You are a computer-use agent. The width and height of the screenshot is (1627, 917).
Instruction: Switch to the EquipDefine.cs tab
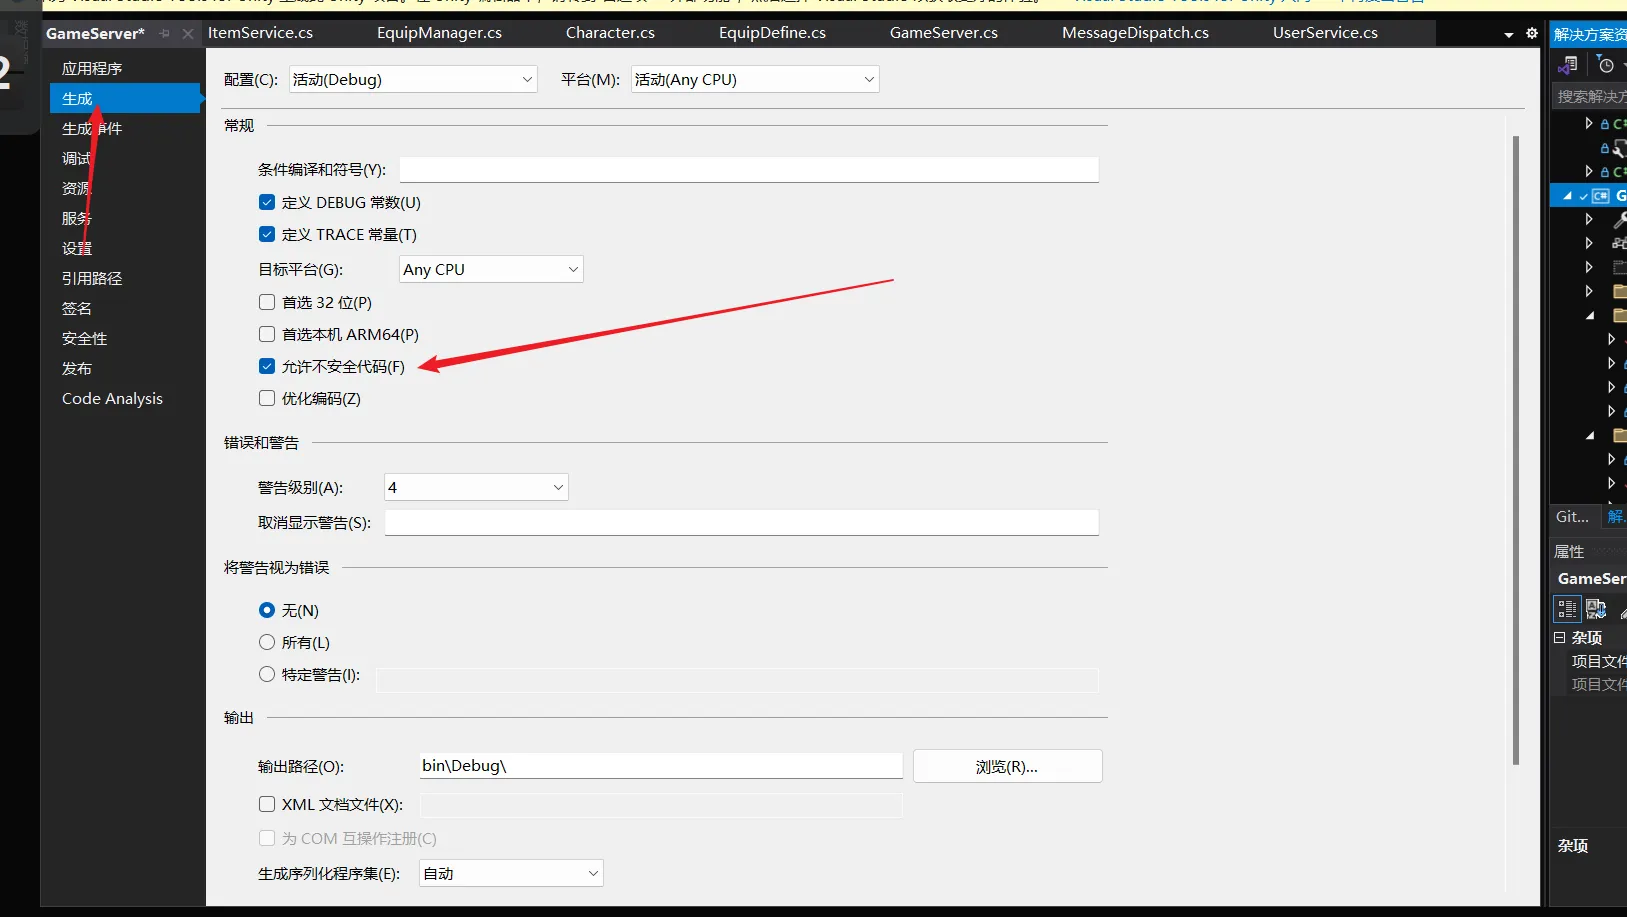coord(772,33)
